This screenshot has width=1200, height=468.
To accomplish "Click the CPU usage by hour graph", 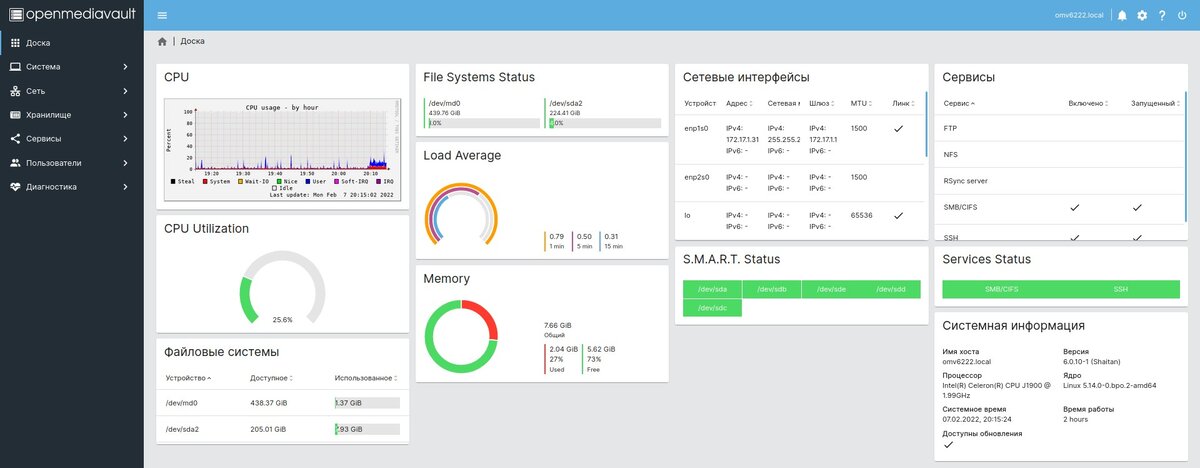I will click(283, 149).
